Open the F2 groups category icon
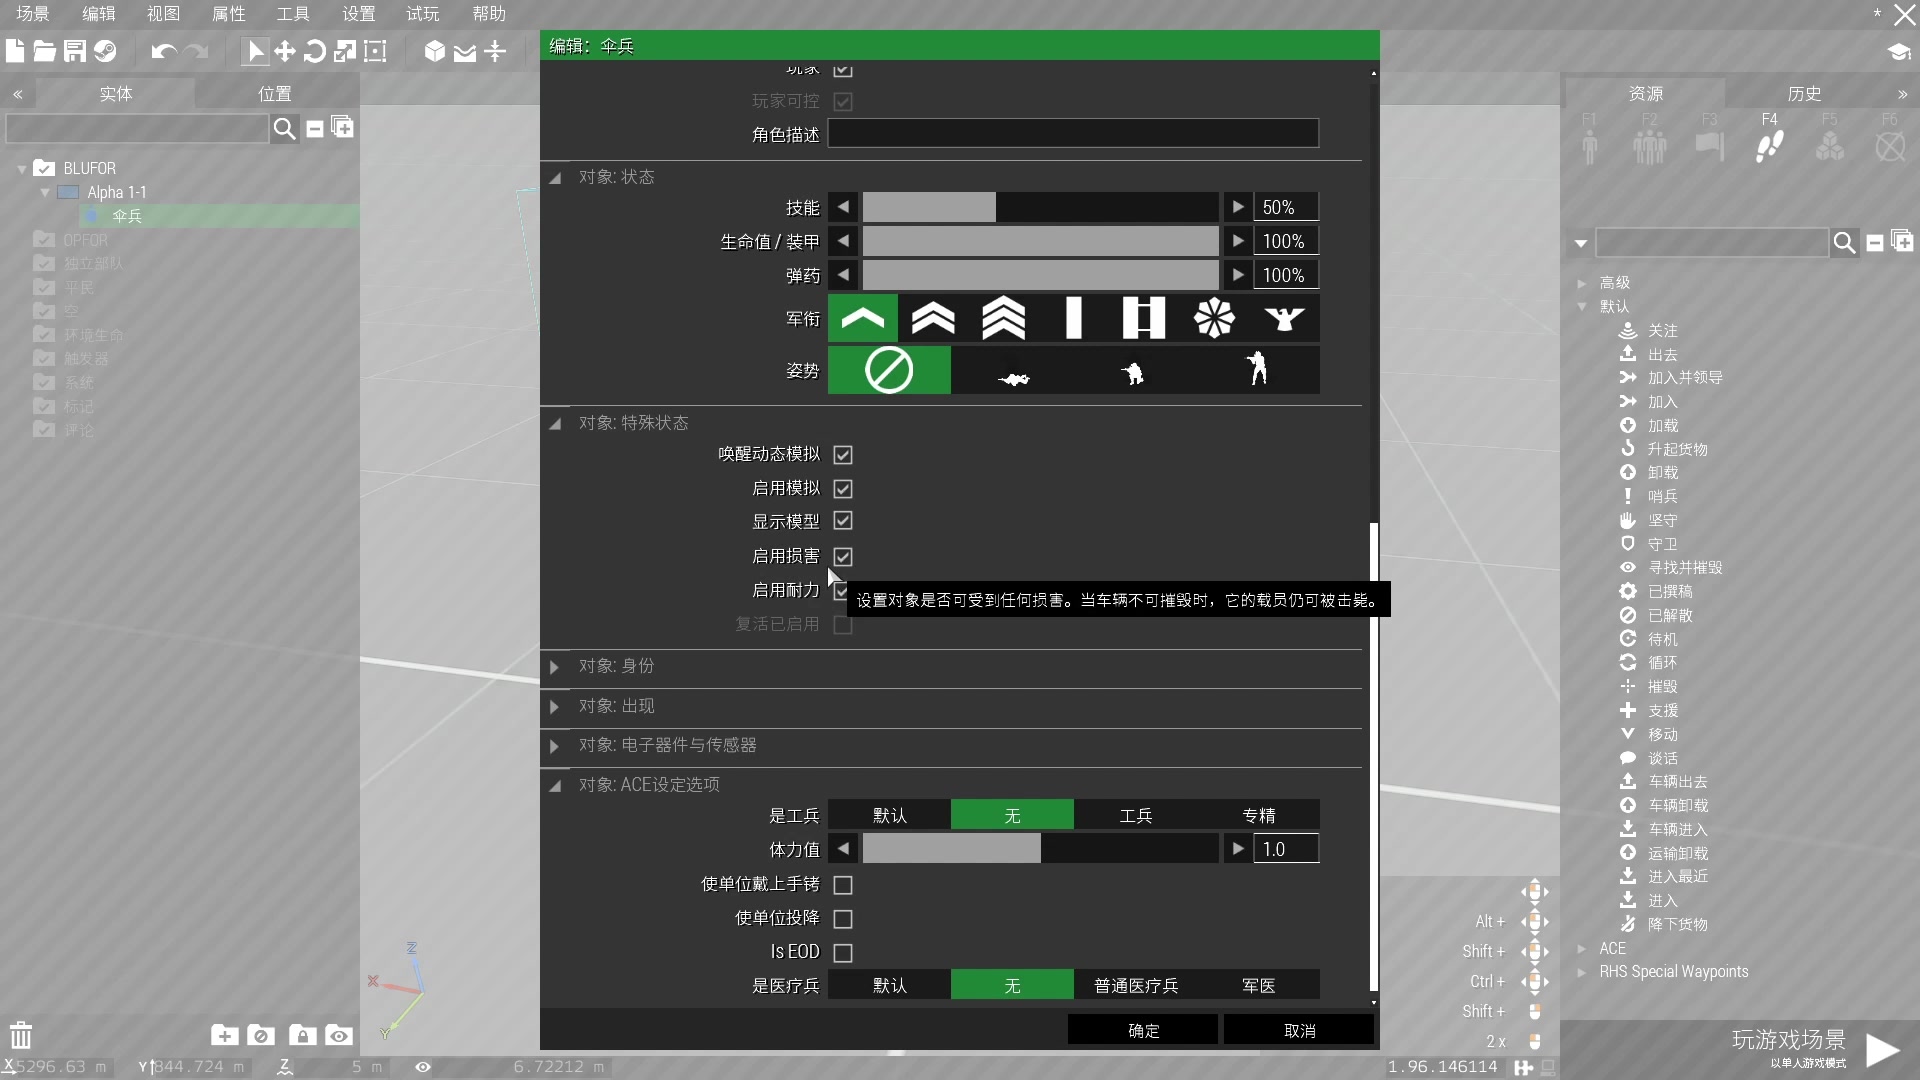 tap(1649, 145)
